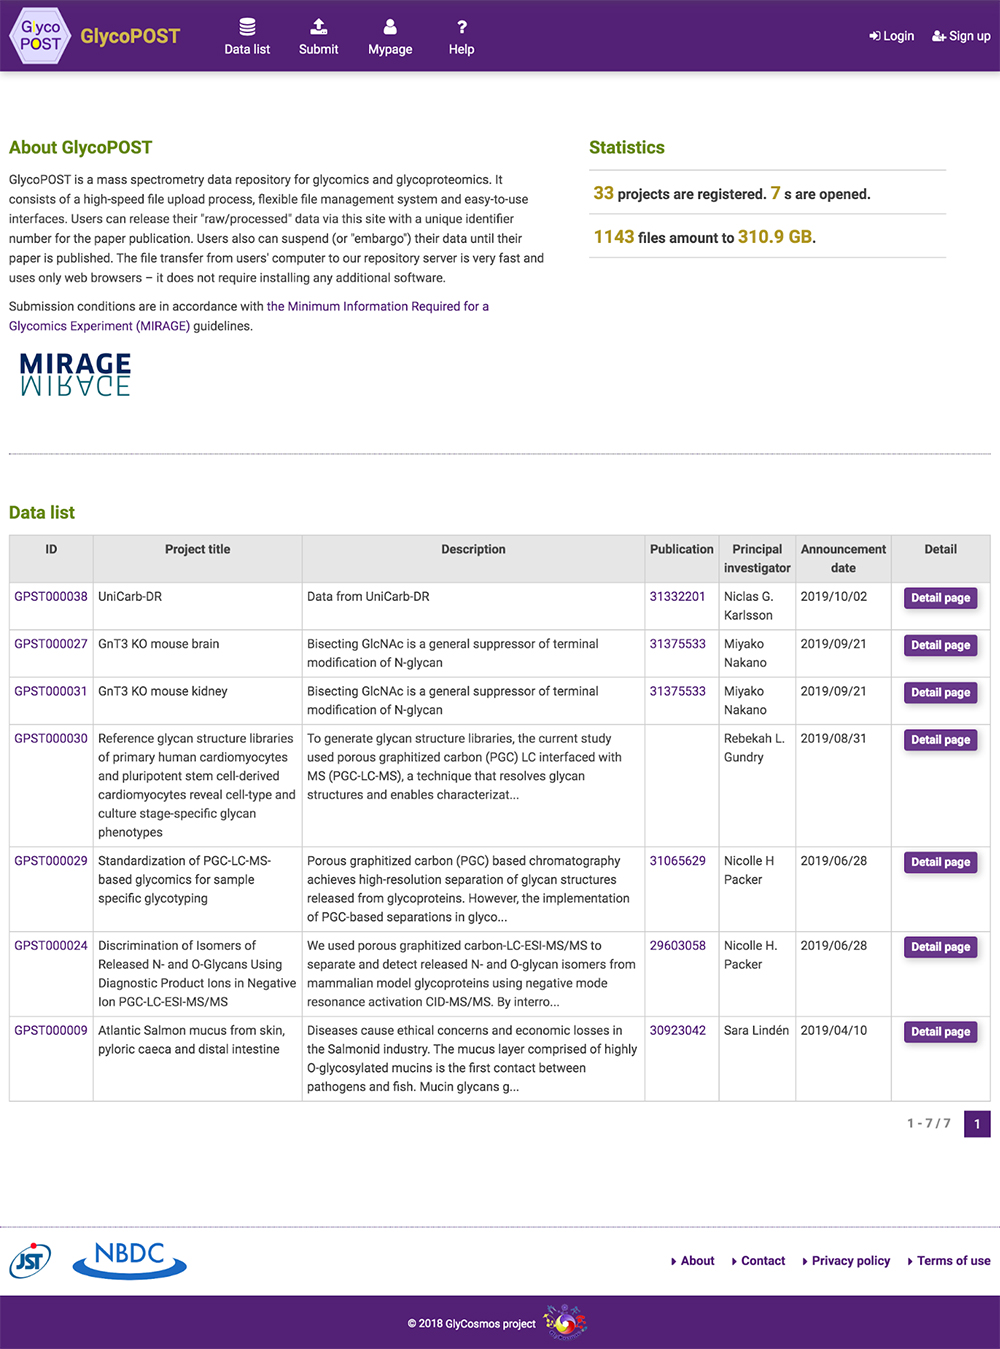Open publication 30923042
Screen dimensions: 1000x1349
click(x=678, y=1030)
